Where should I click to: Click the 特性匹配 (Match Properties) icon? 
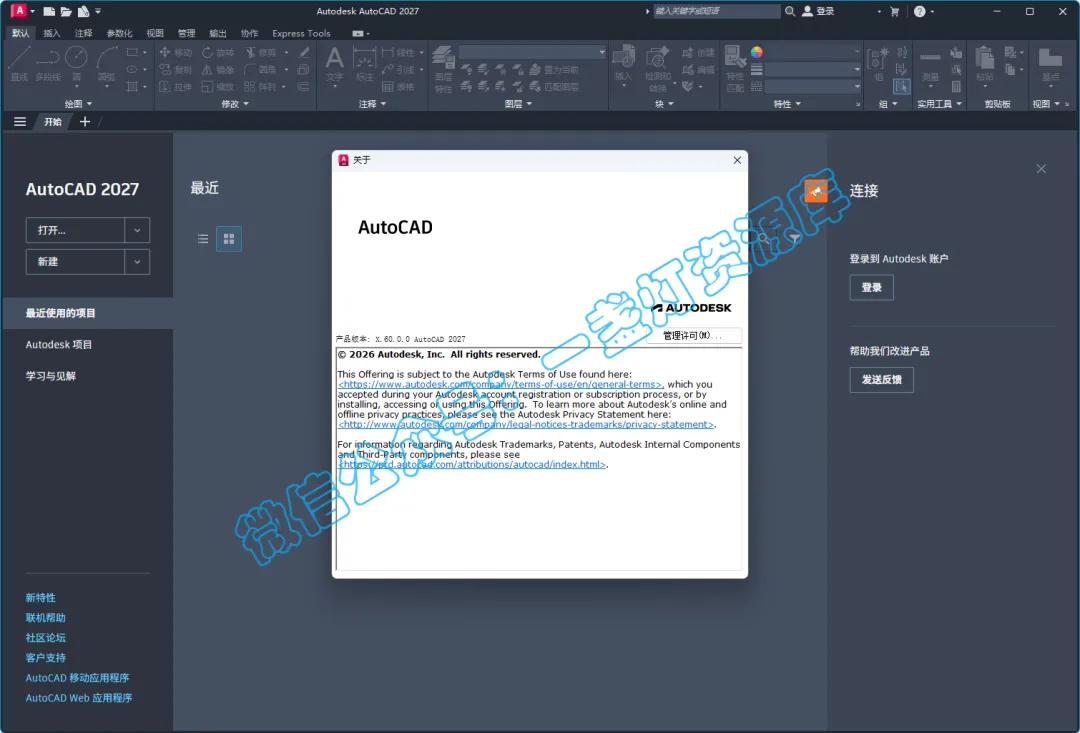click(x=735, y=68)
